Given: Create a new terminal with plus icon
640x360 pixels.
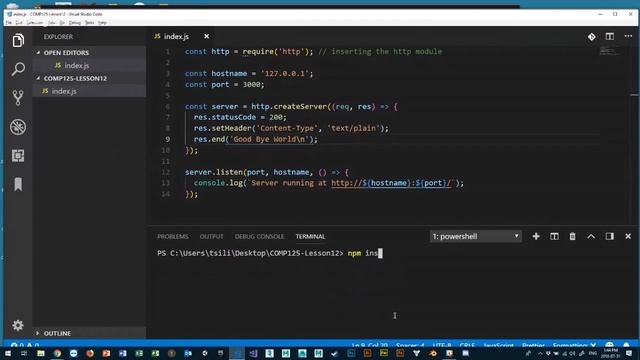Looking at the screenshot, I should [x=536, y=236].
